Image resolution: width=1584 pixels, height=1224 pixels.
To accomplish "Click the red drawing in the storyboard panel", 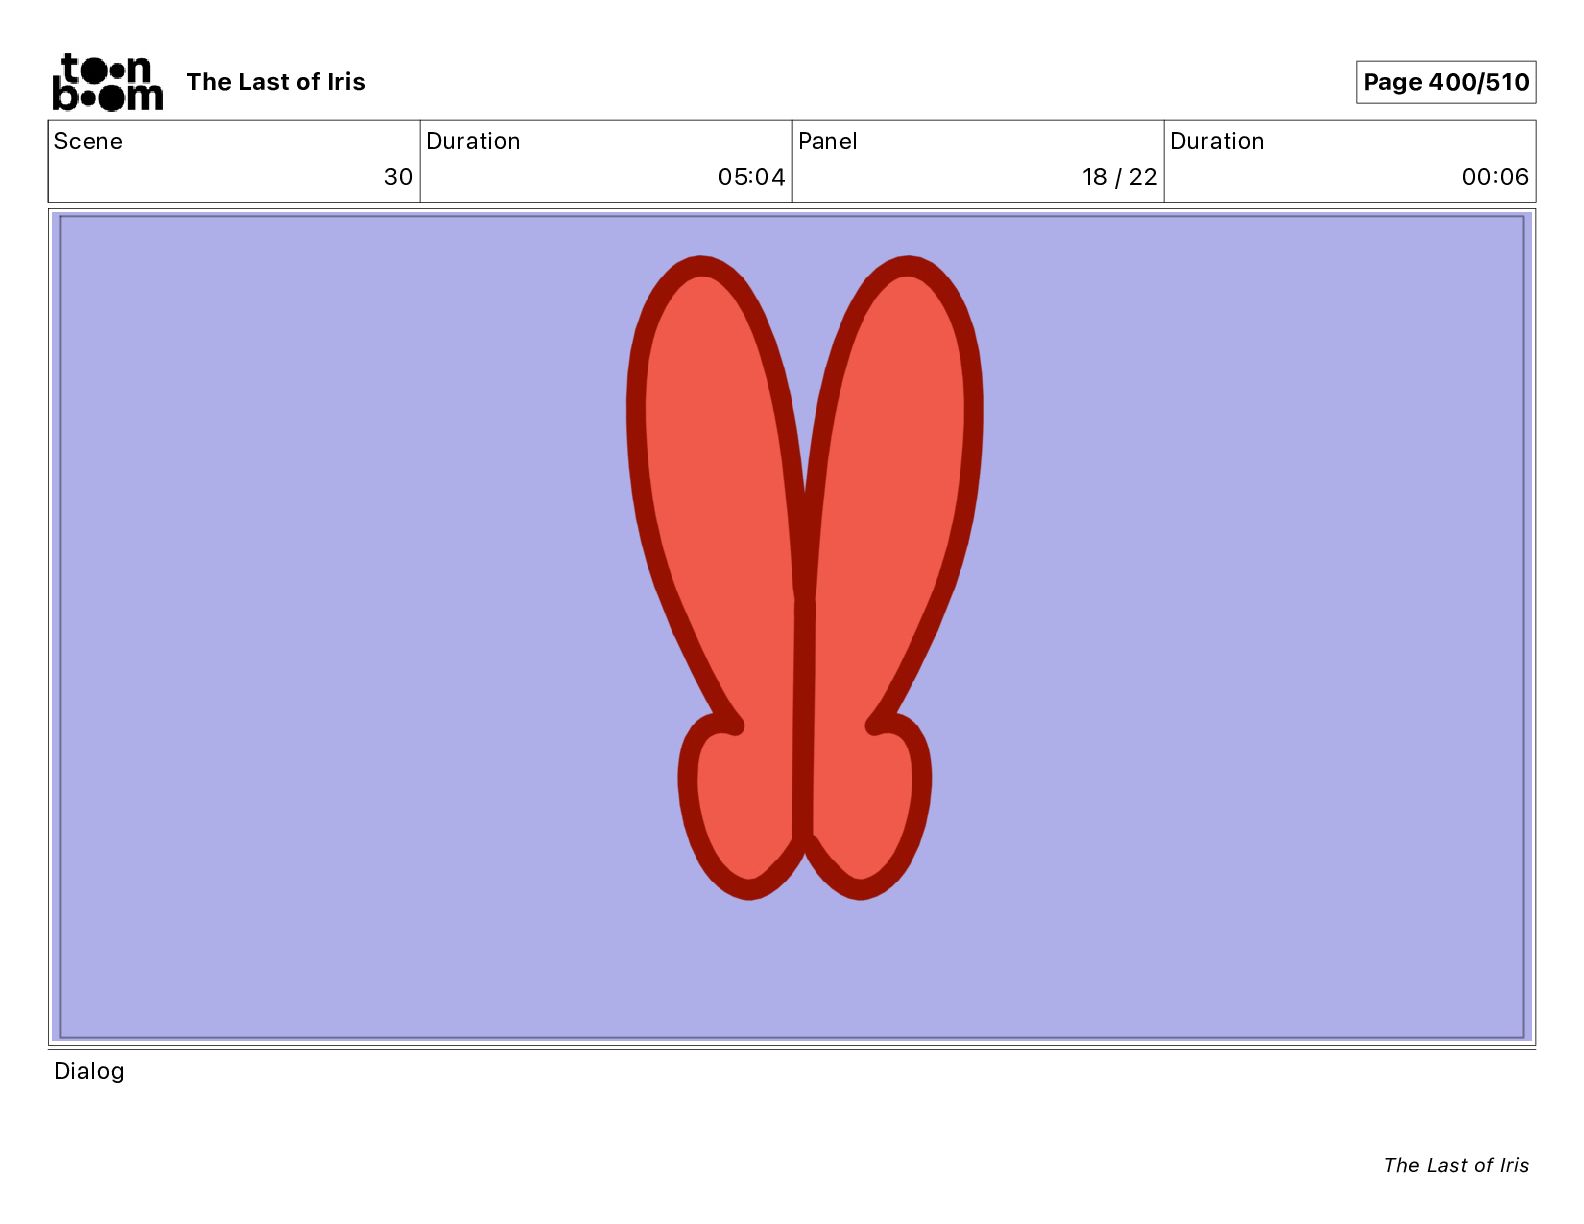I will pyautogui.click(x=804, y=578).
